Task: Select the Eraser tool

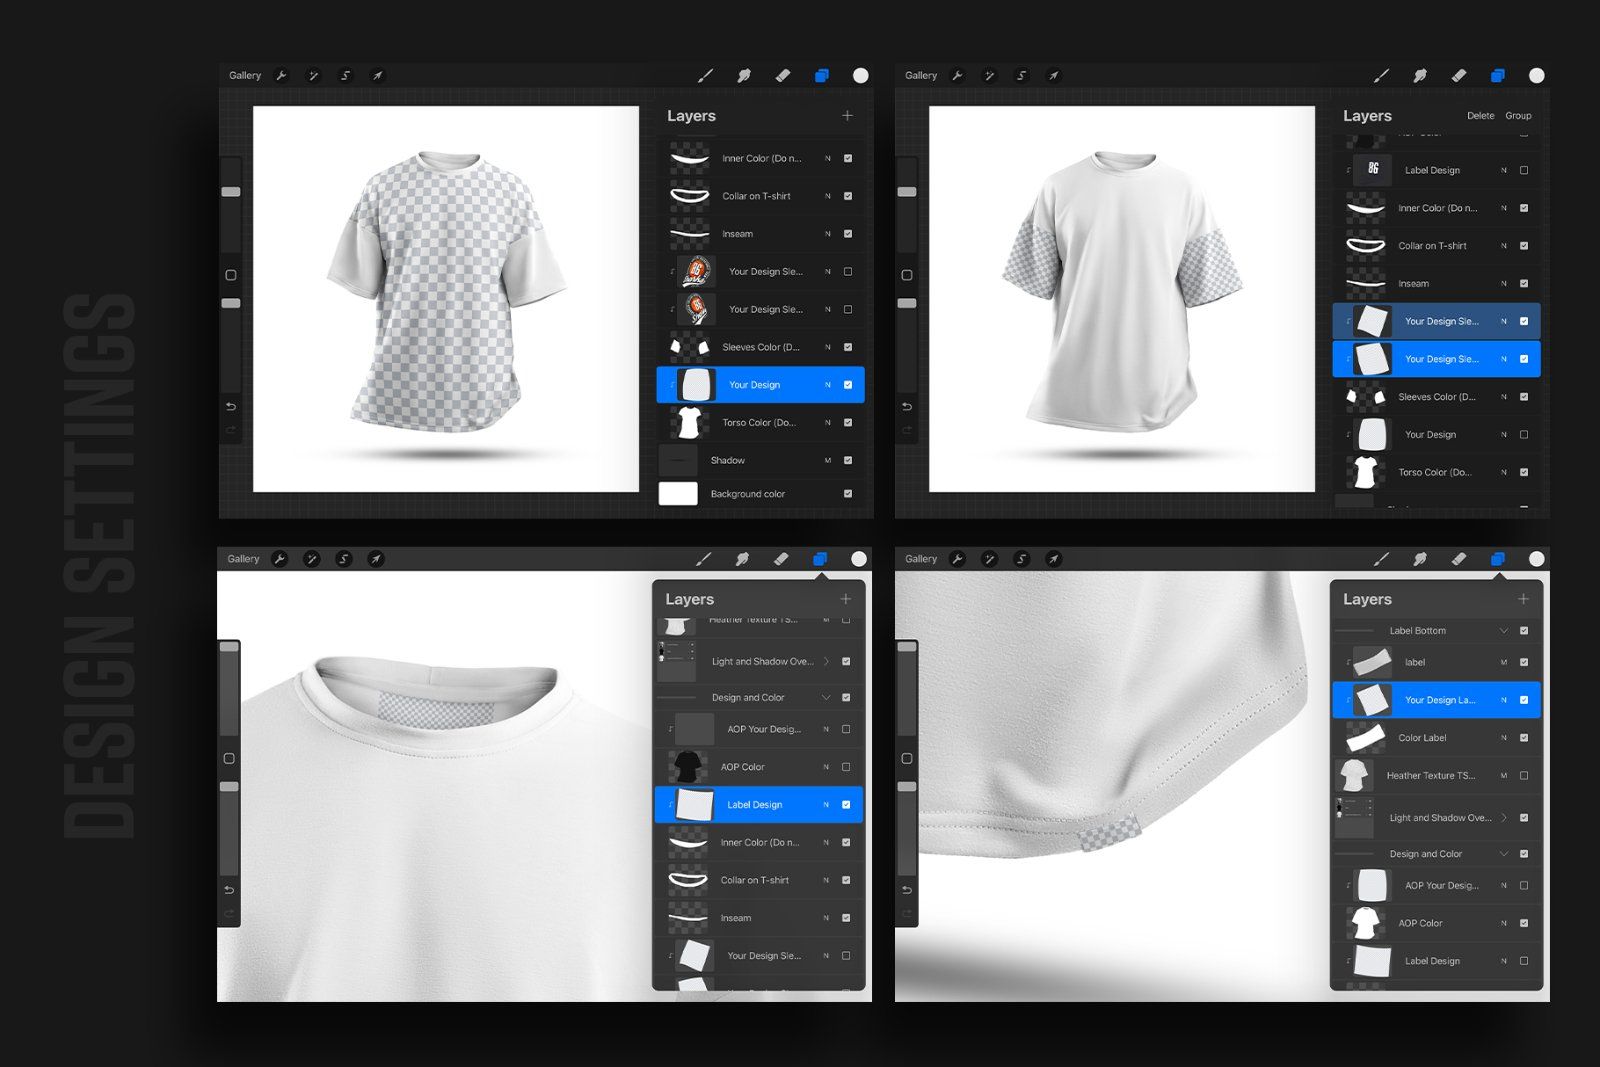Action: point(783,75)
